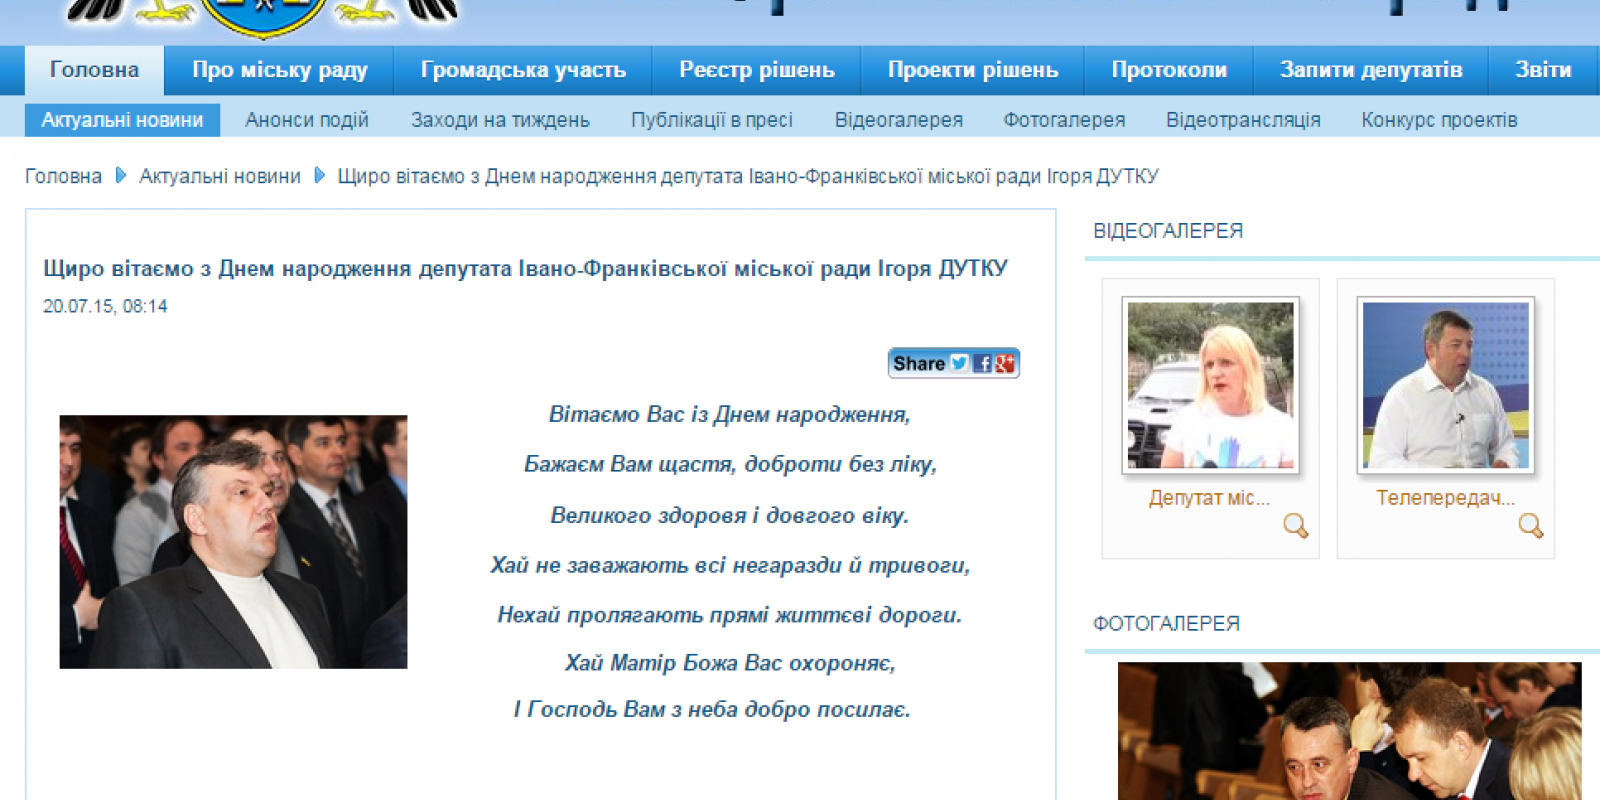Open Відеогалерея submenu link
This screenshot has width=1600, height=800.
(899, 120)
